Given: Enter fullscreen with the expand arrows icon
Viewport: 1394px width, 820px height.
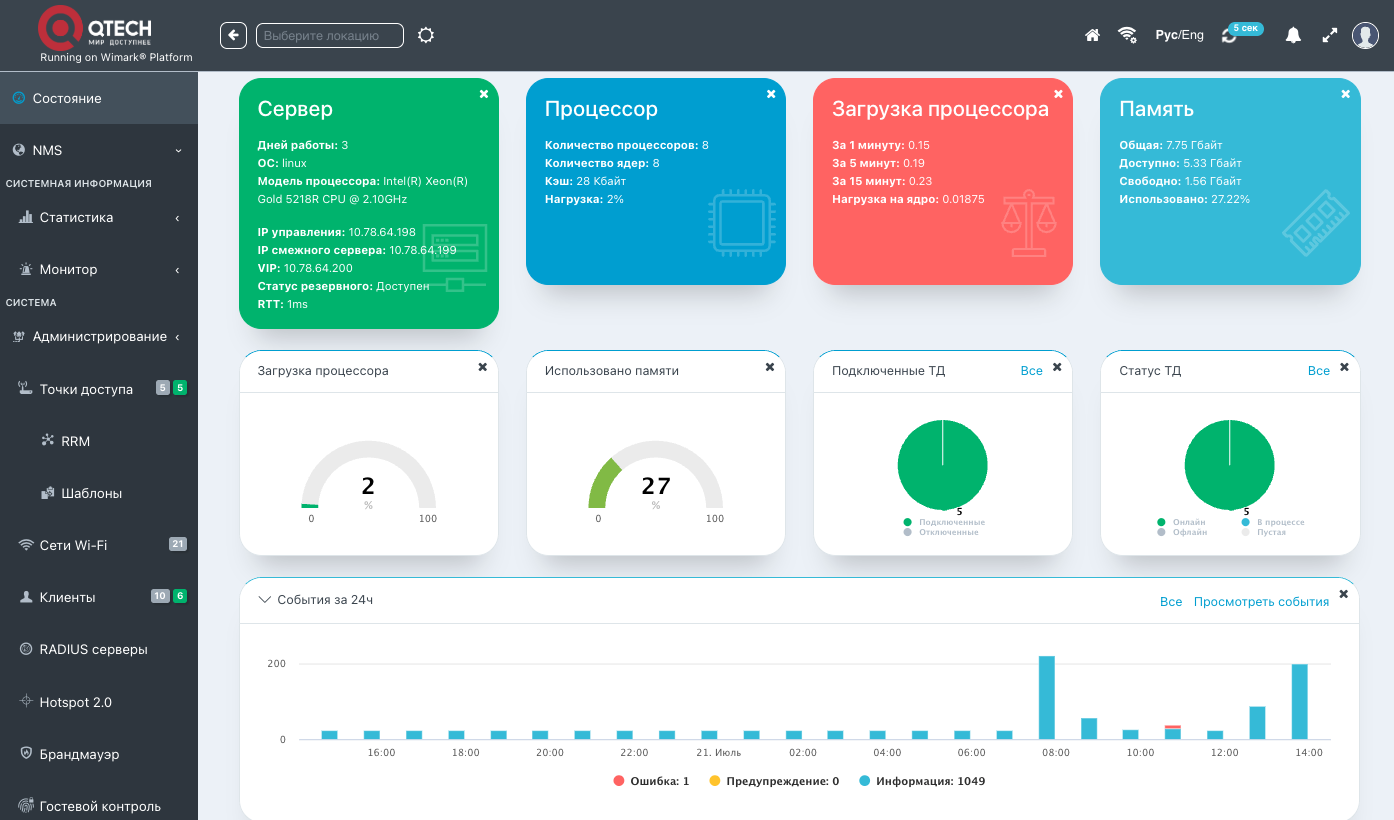Looking at the screenshot, I should [x=1329, y=35].
